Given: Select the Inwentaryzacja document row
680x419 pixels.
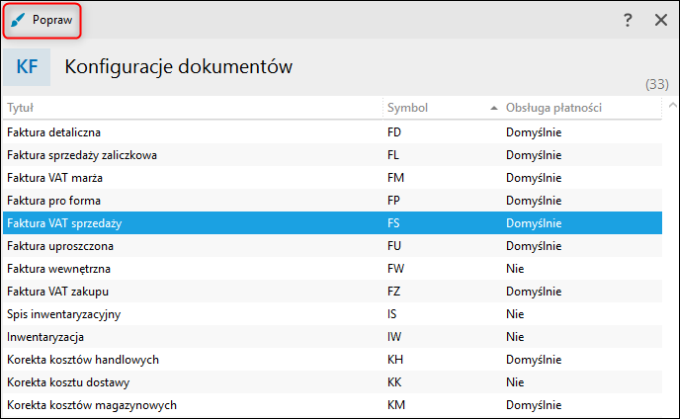Looking at the screenshot, I should tap(45, 337).
